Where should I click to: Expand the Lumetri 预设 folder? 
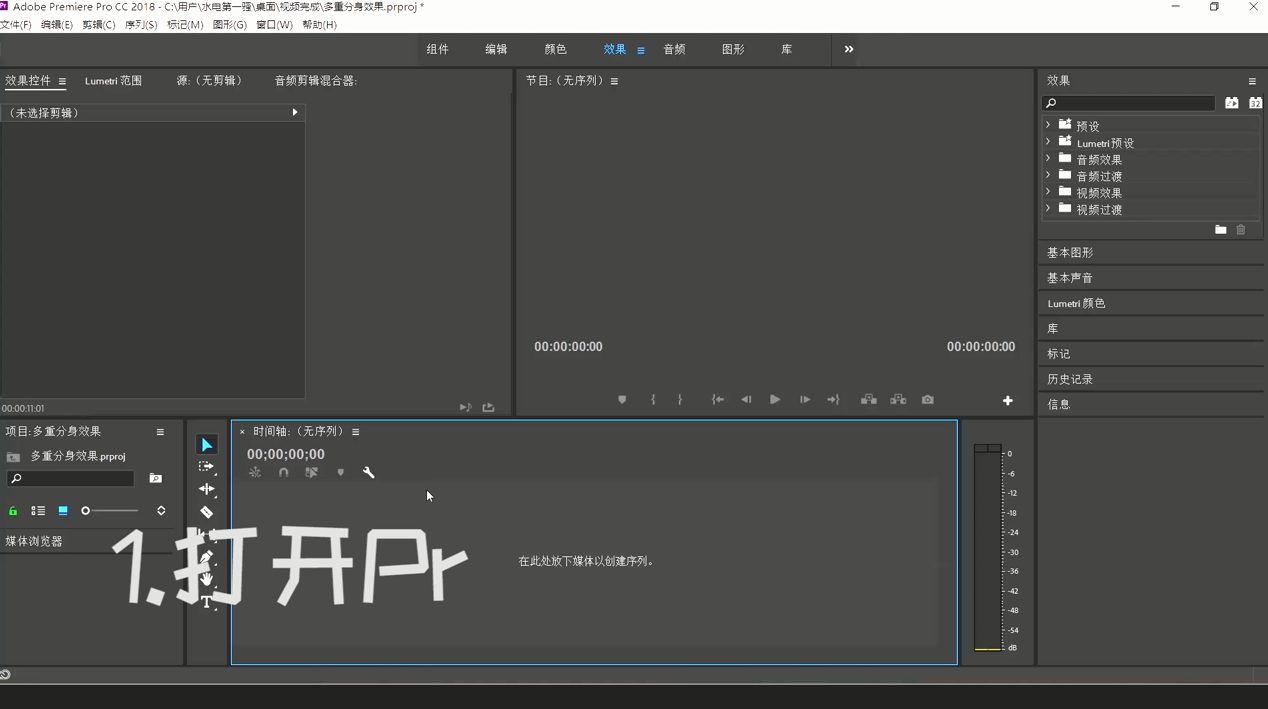pyautogui.click(x=1048, y=142)
